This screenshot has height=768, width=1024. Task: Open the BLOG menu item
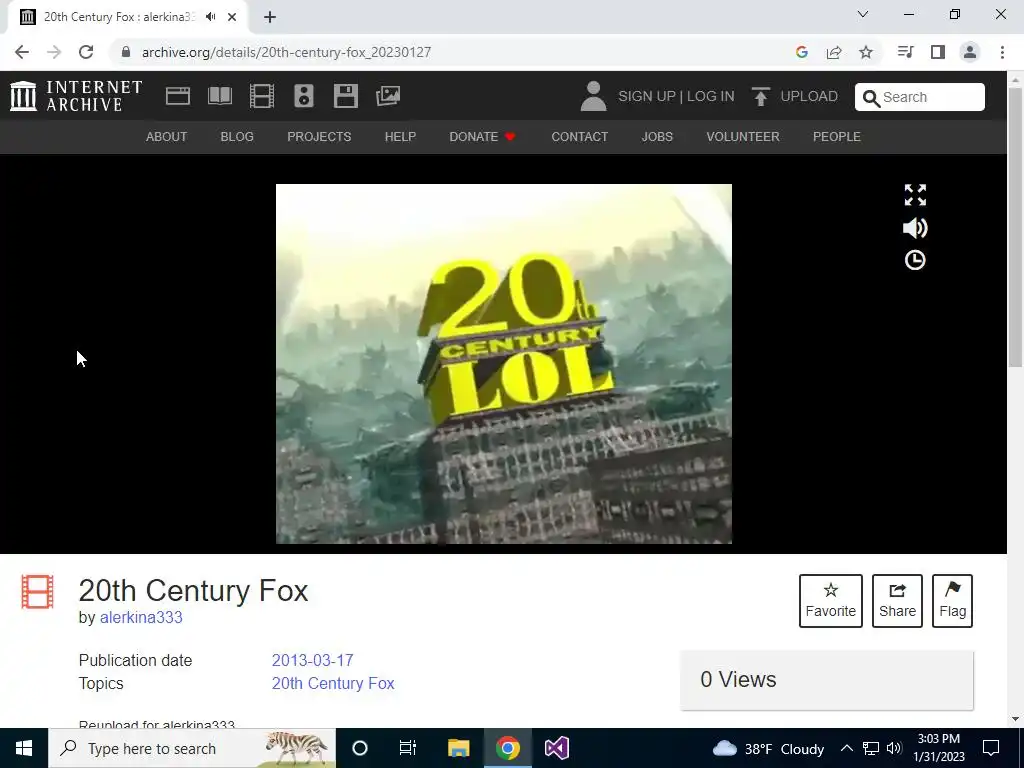(237, 136)
